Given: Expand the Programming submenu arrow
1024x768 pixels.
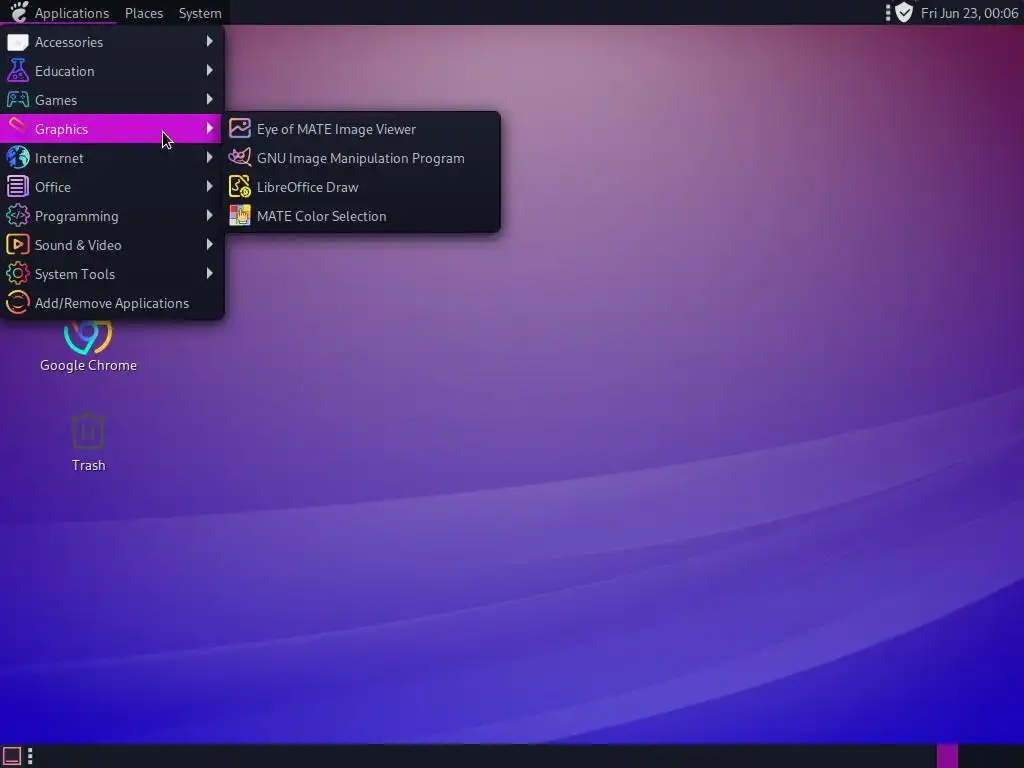Looking at the screenshot, I should (x=210, y=216).
